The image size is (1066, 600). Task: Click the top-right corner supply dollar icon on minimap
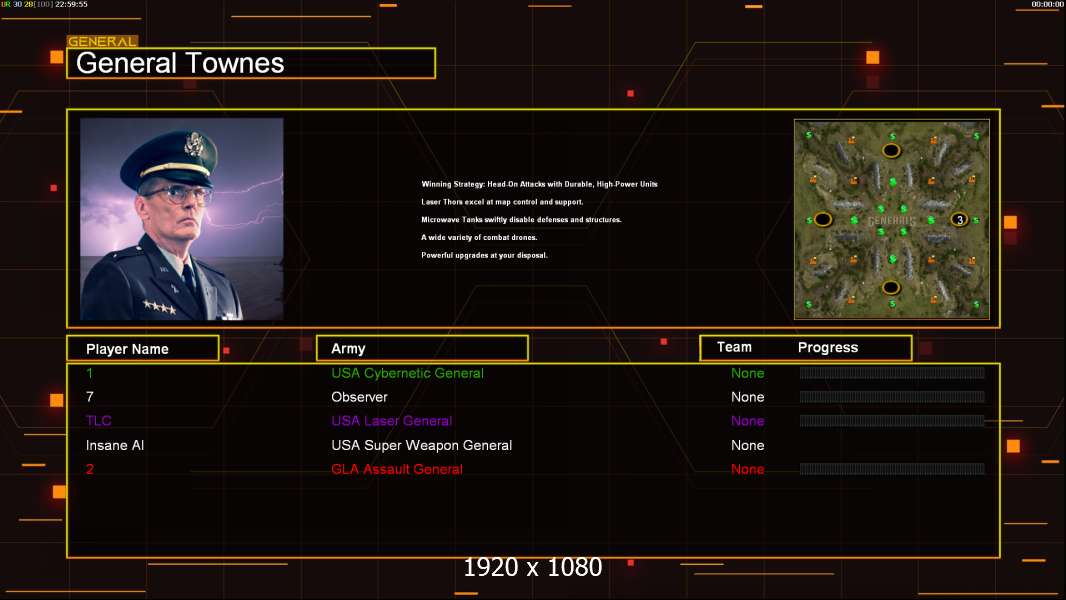[x=975, y=135]
